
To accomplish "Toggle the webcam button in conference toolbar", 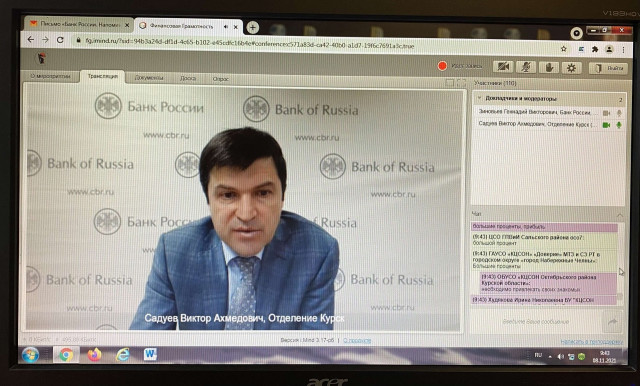I will pyautogui.click(x=503, y=67).
